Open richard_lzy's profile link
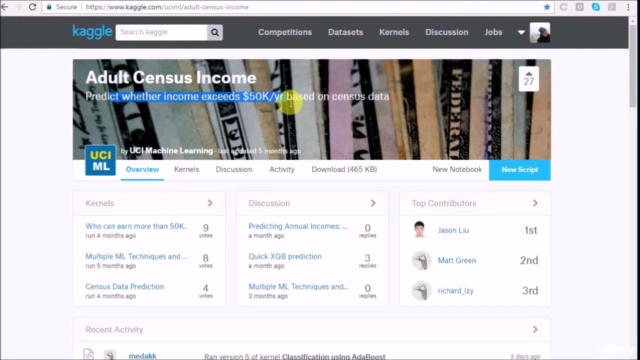This screenshot has width=640, height=360. point(456,291)
